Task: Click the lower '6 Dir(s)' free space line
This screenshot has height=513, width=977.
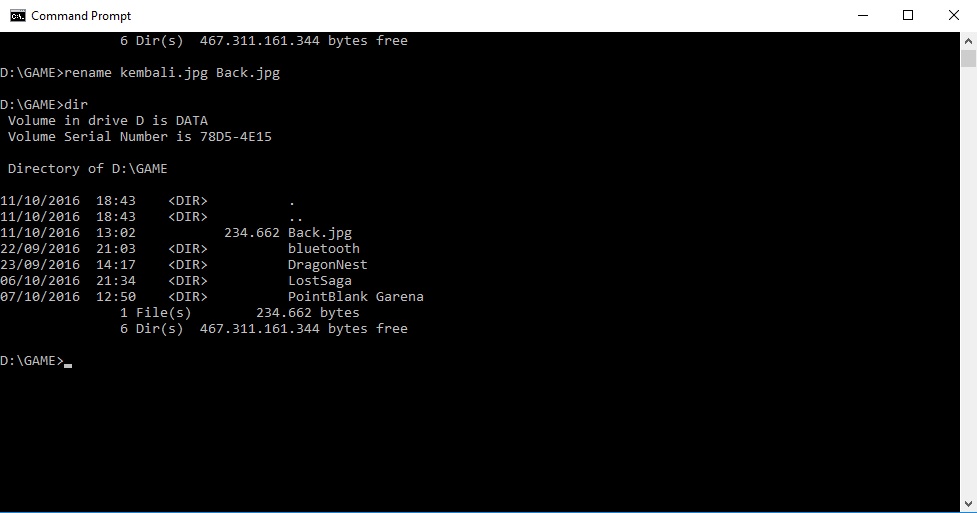Action: pos(264,329)
